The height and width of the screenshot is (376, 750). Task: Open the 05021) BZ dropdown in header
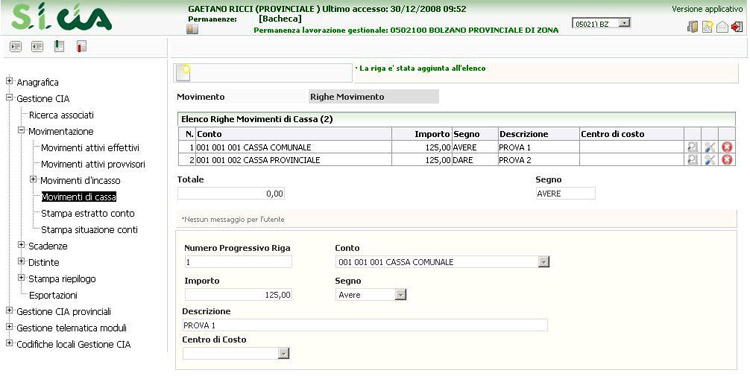point(624,23)
